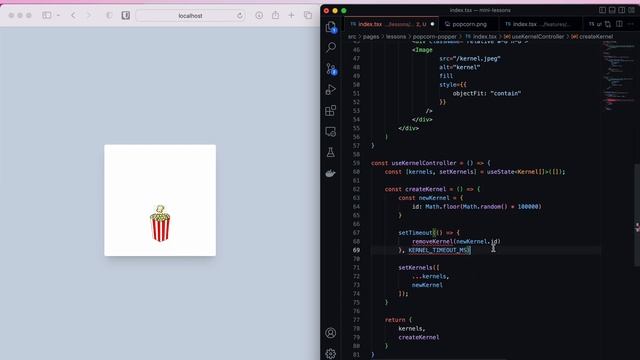
Task: Open the Source Control view
Action: pyautogui.click(x=331, y=69)
